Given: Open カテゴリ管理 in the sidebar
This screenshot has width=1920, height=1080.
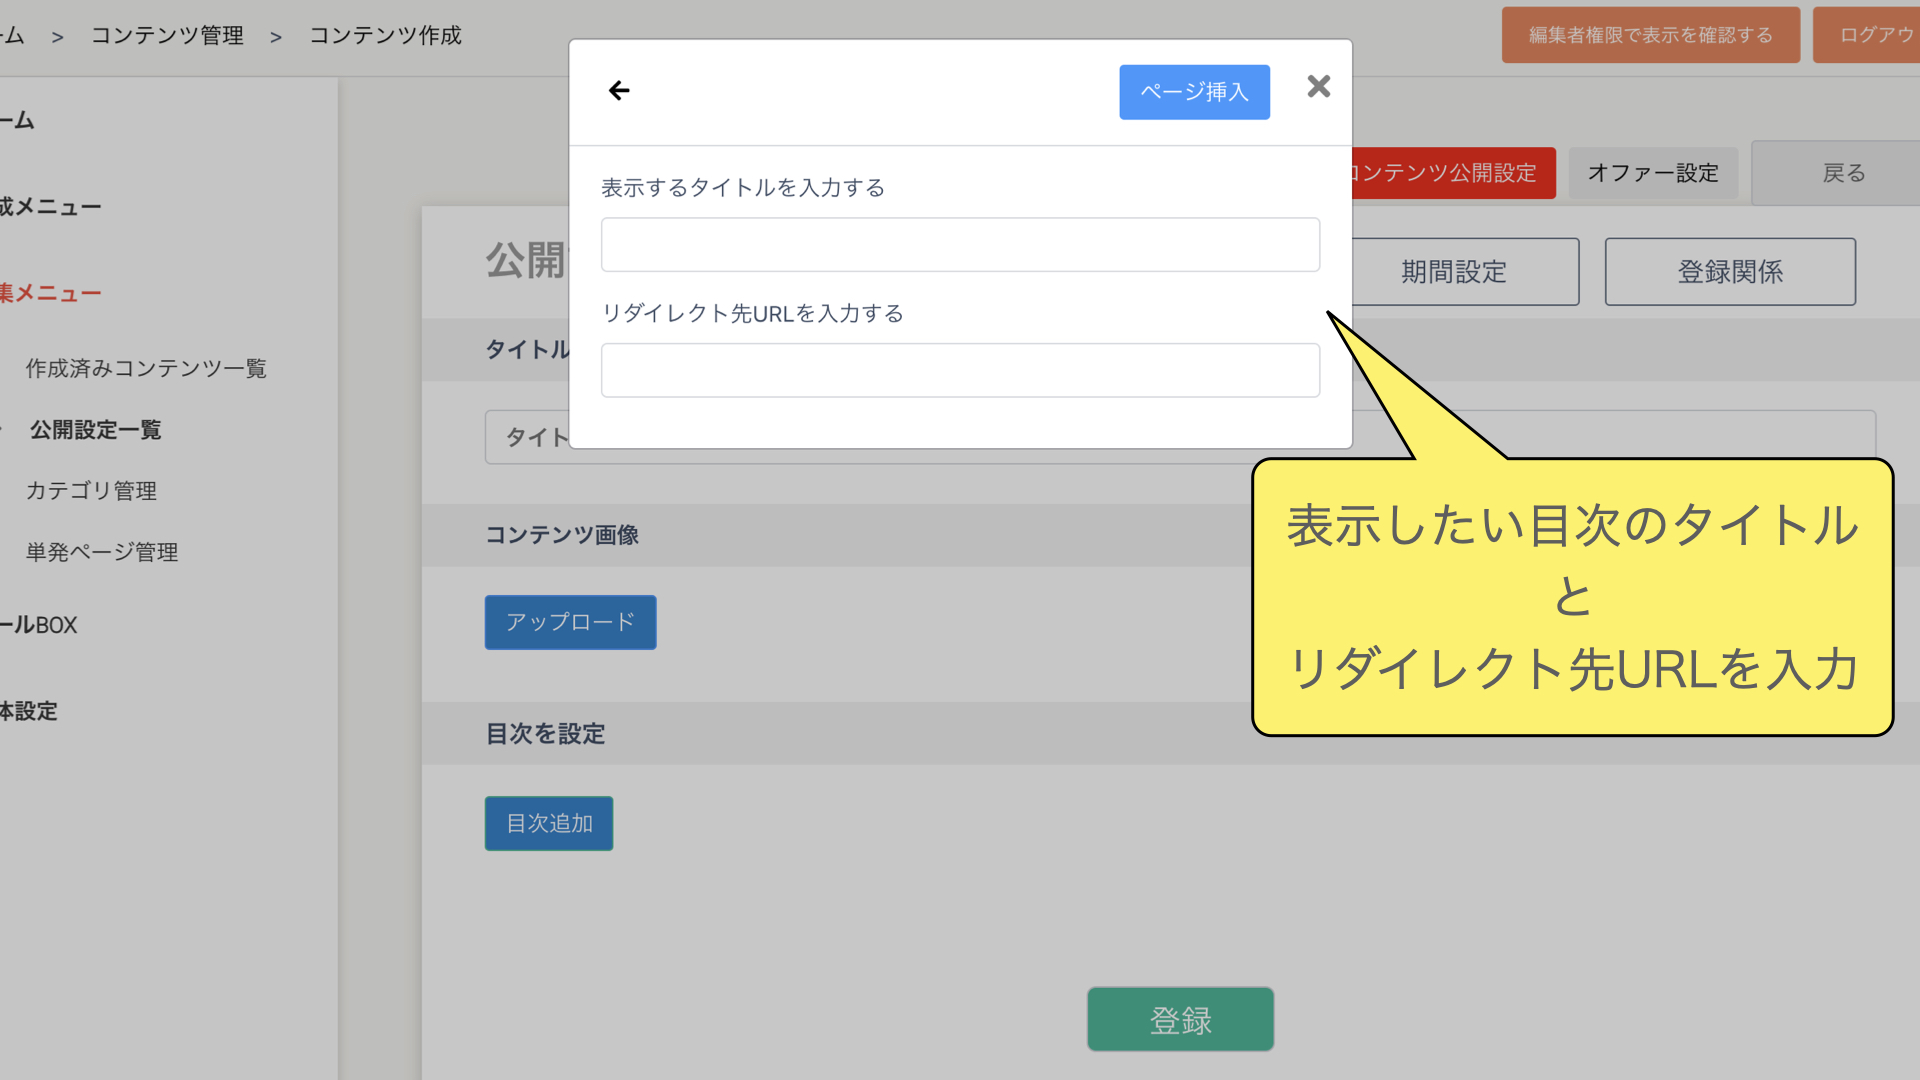Looking at the screenshot, I should [91, 491].
